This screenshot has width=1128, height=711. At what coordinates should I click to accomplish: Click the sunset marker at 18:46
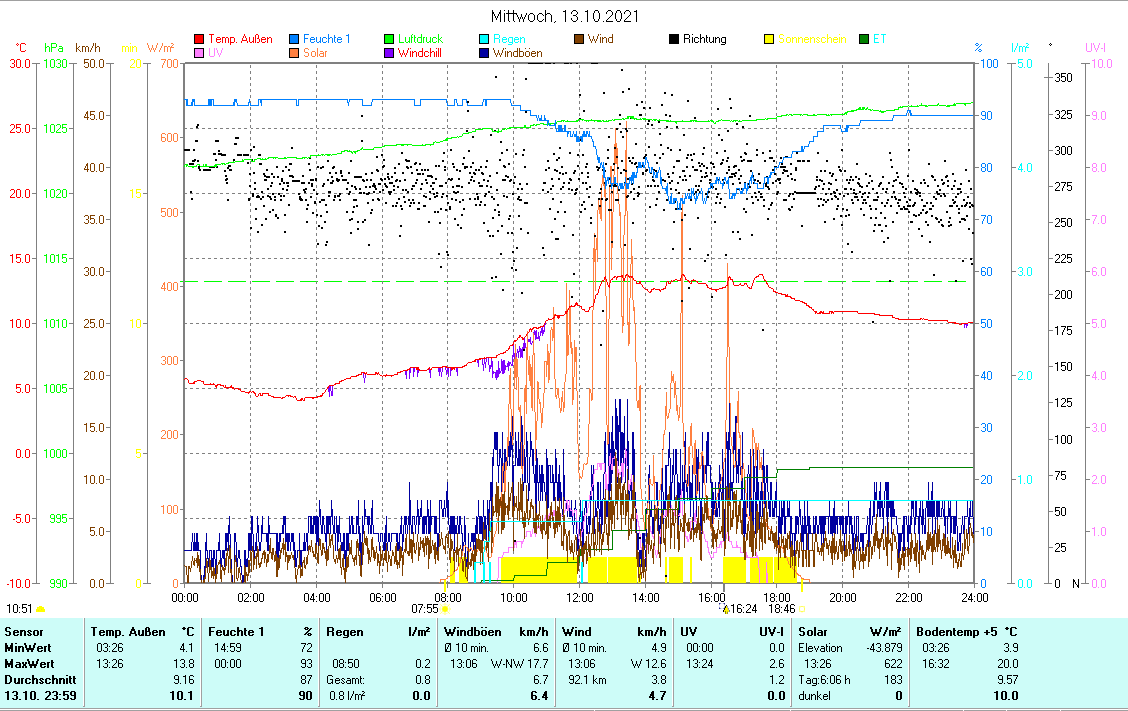coord(802,608)
